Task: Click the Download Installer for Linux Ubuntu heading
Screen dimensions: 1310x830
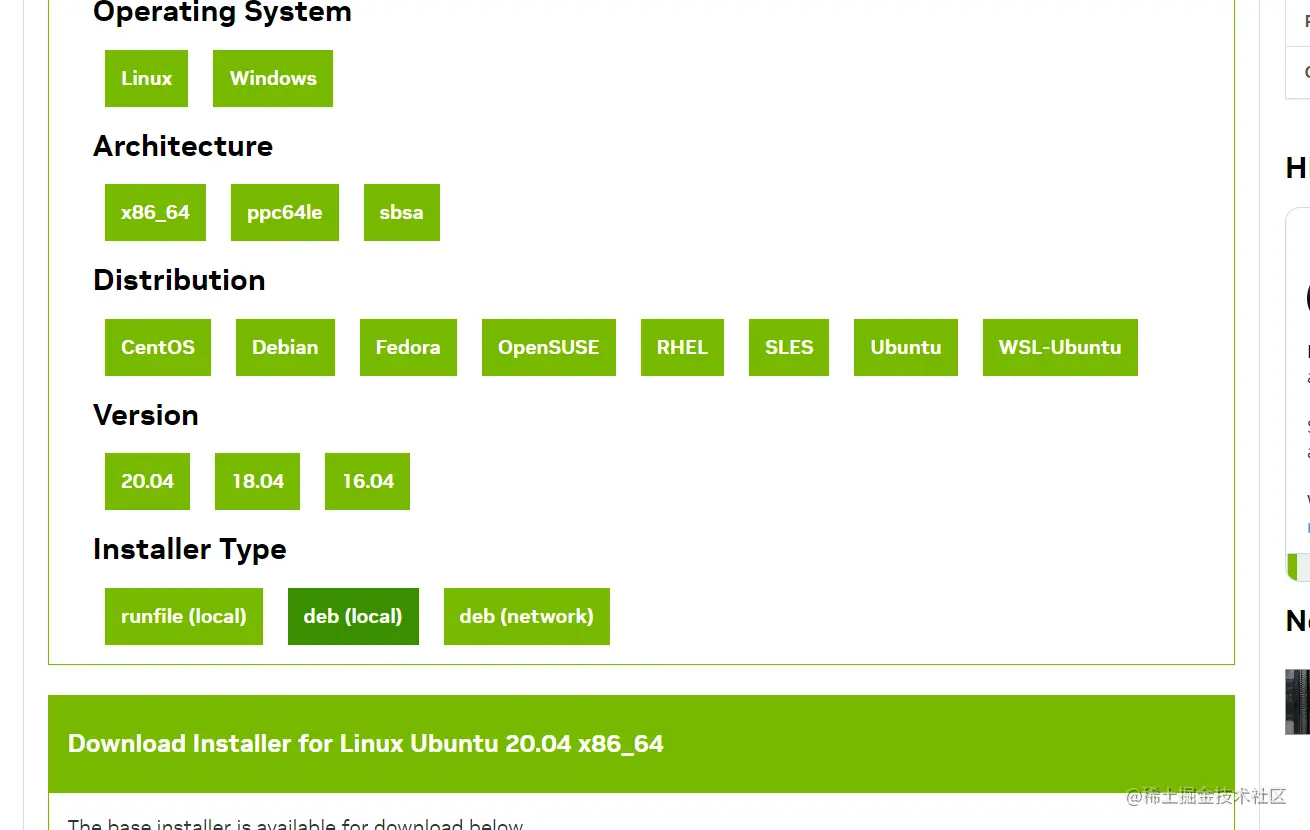Action: coord(366,744)
